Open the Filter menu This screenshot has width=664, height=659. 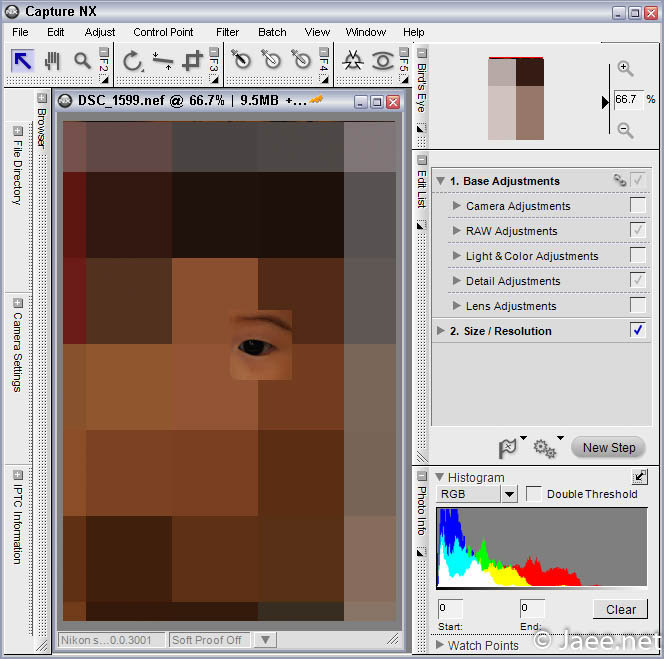tap(227, 32)
